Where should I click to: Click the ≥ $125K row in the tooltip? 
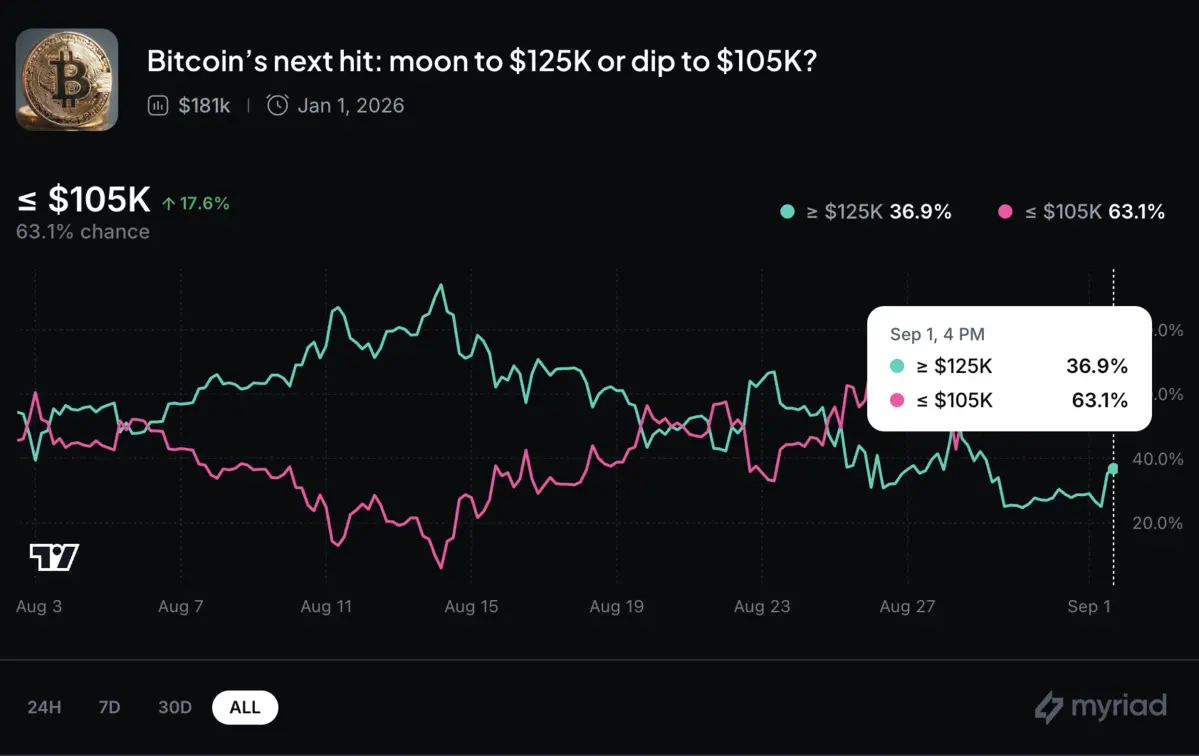click(x=1008, y=366)
